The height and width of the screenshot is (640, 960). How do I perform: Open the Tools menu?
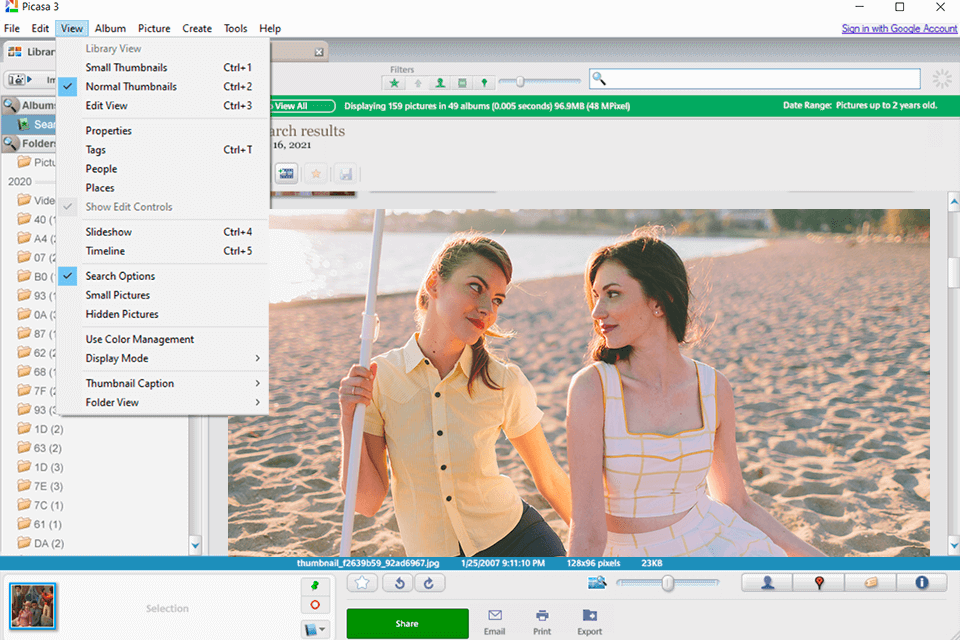click(236, 28)
